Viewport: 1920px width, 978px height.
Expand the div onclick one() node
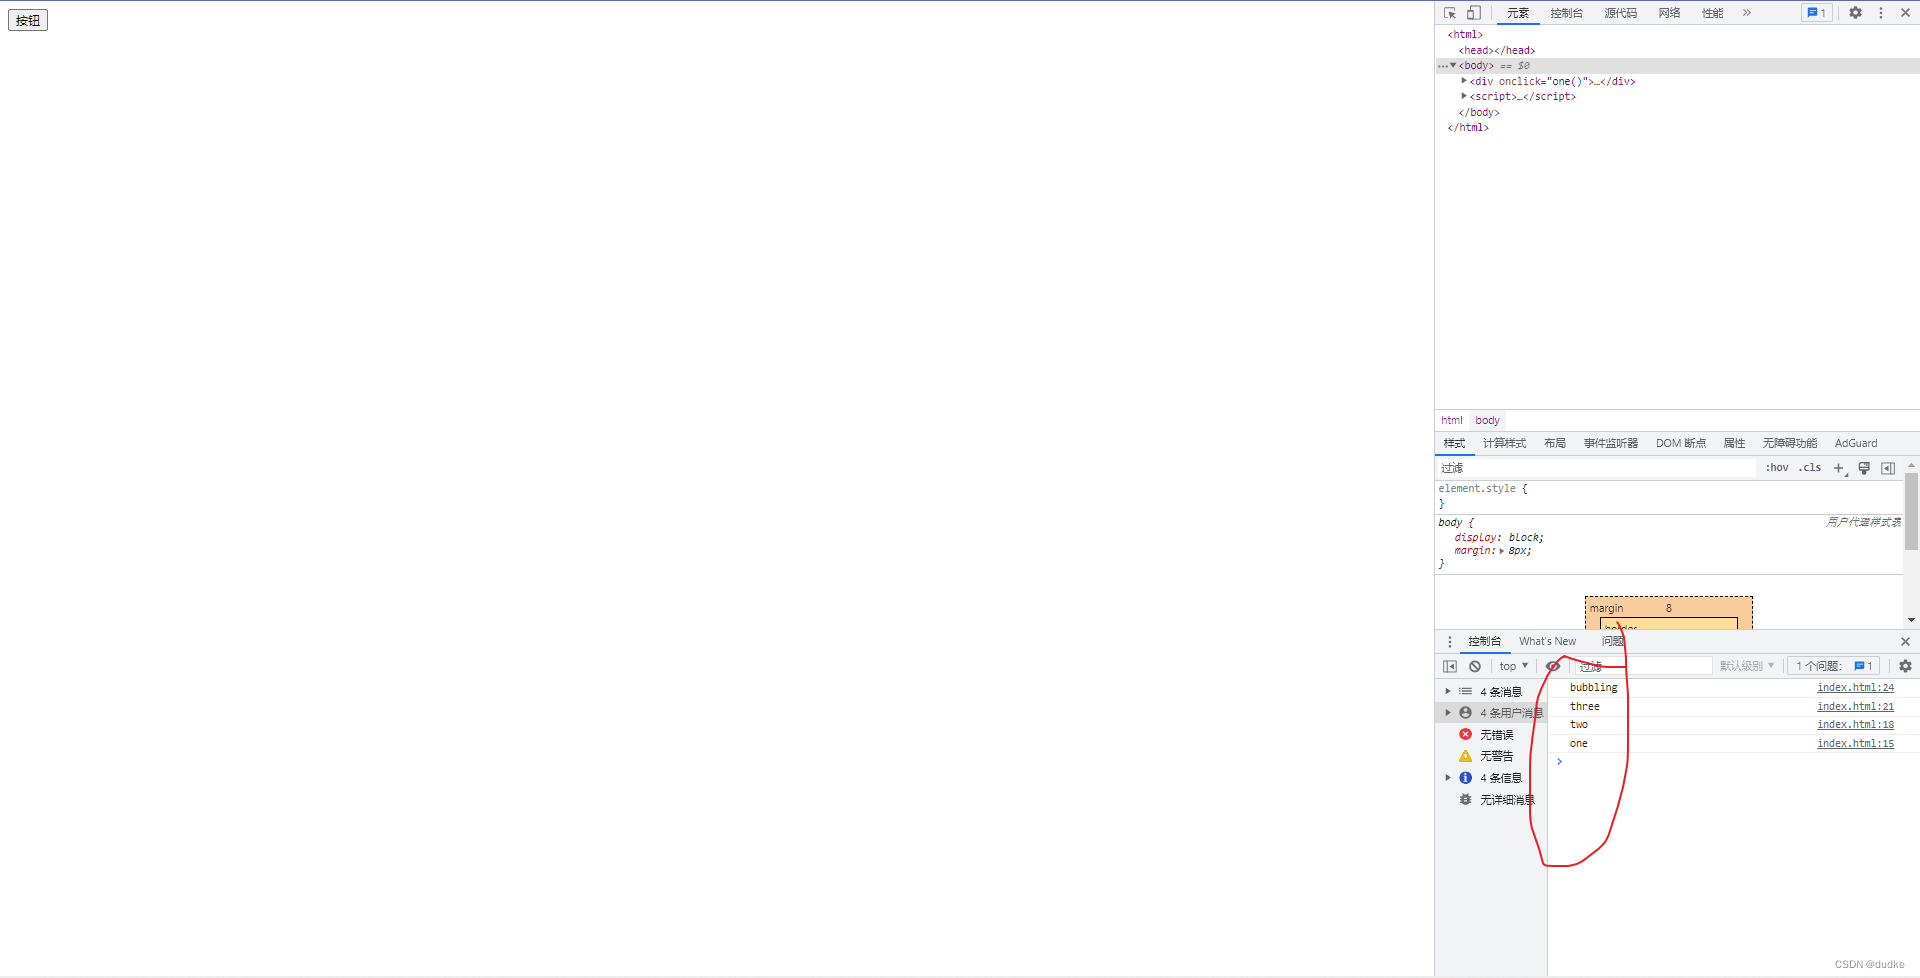point(1464,81)
